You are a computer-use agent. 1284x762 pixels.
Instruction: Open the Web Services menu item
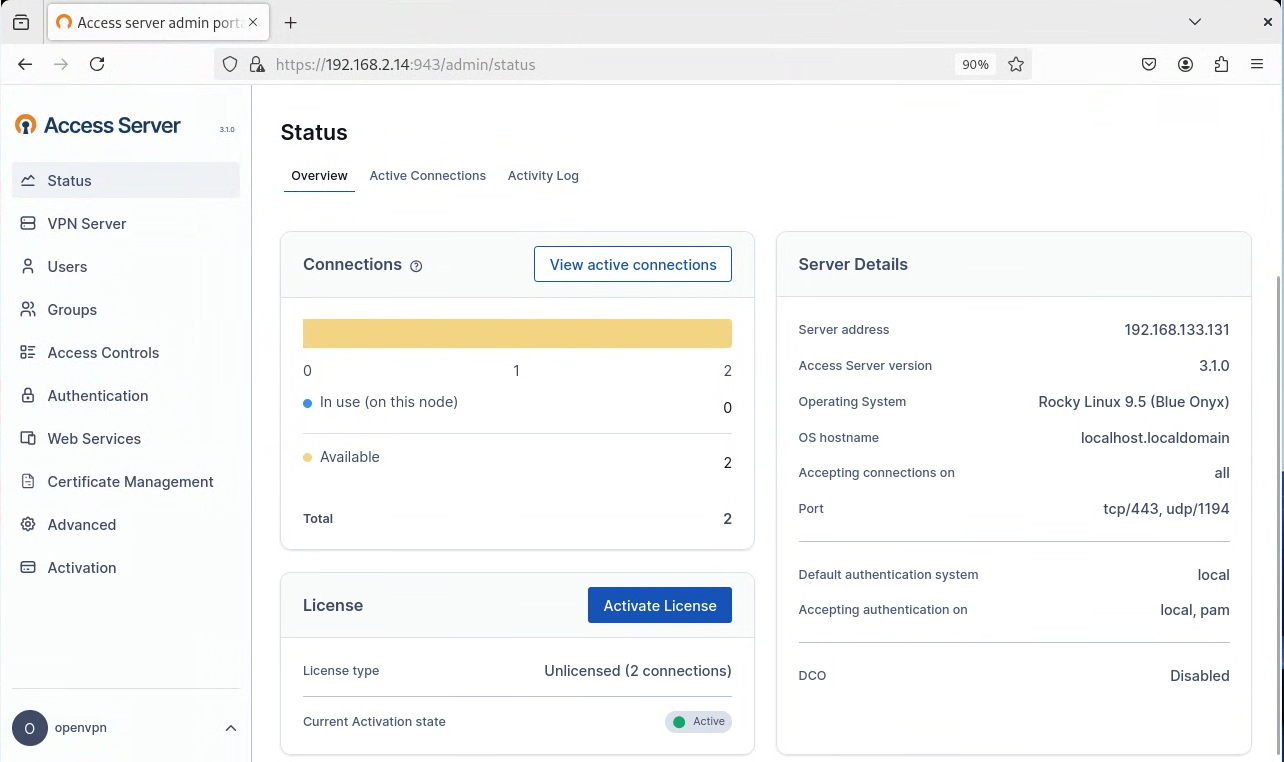click(126, 439)
